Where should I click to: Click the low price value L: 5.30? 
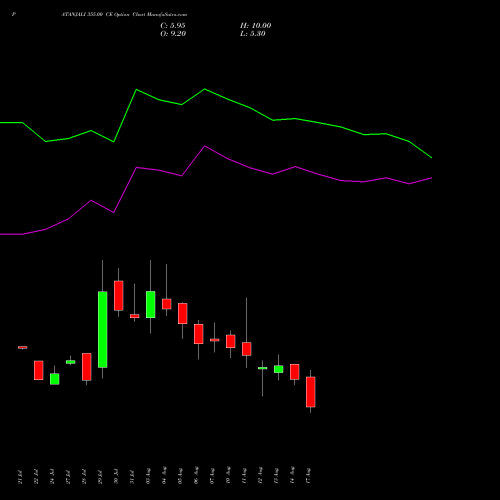coord(253,34)
